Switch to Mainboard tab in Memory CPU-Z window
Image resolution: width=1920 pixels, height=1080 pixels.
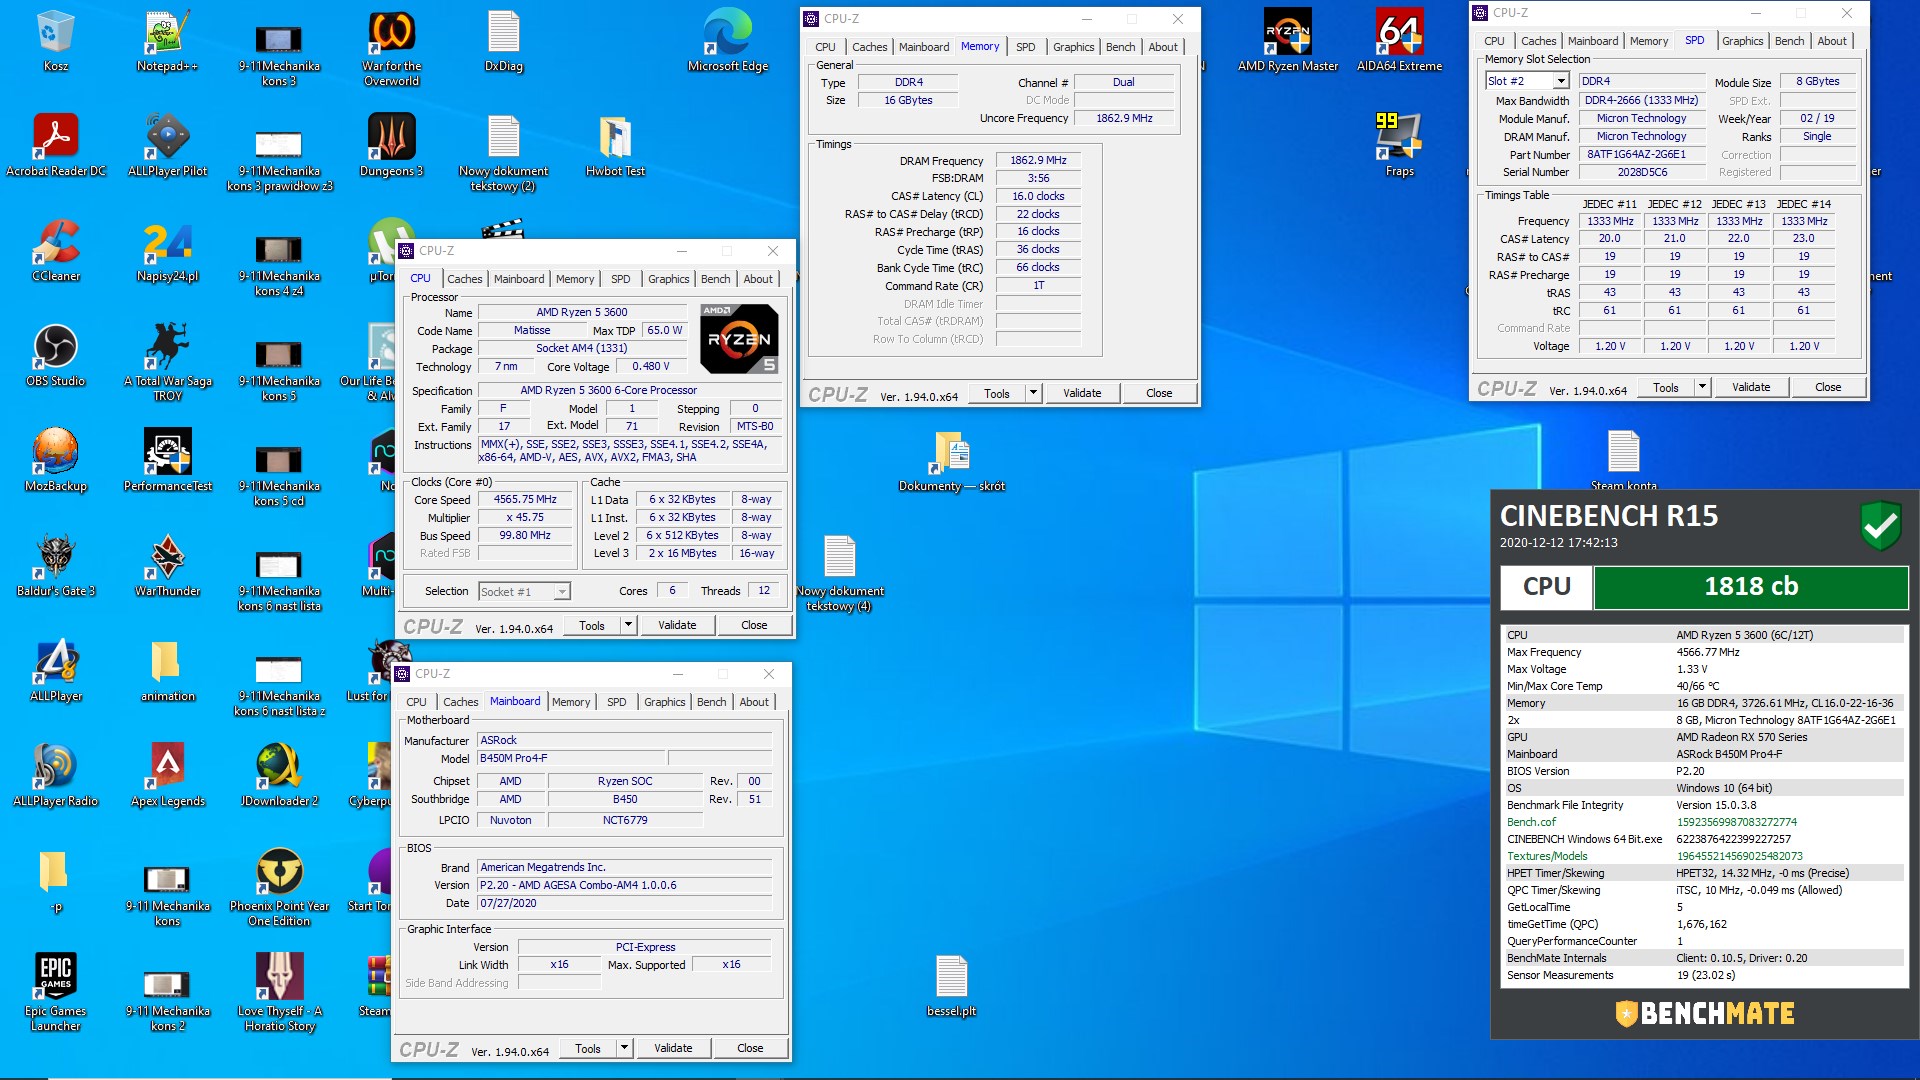[x=923, y=47]
